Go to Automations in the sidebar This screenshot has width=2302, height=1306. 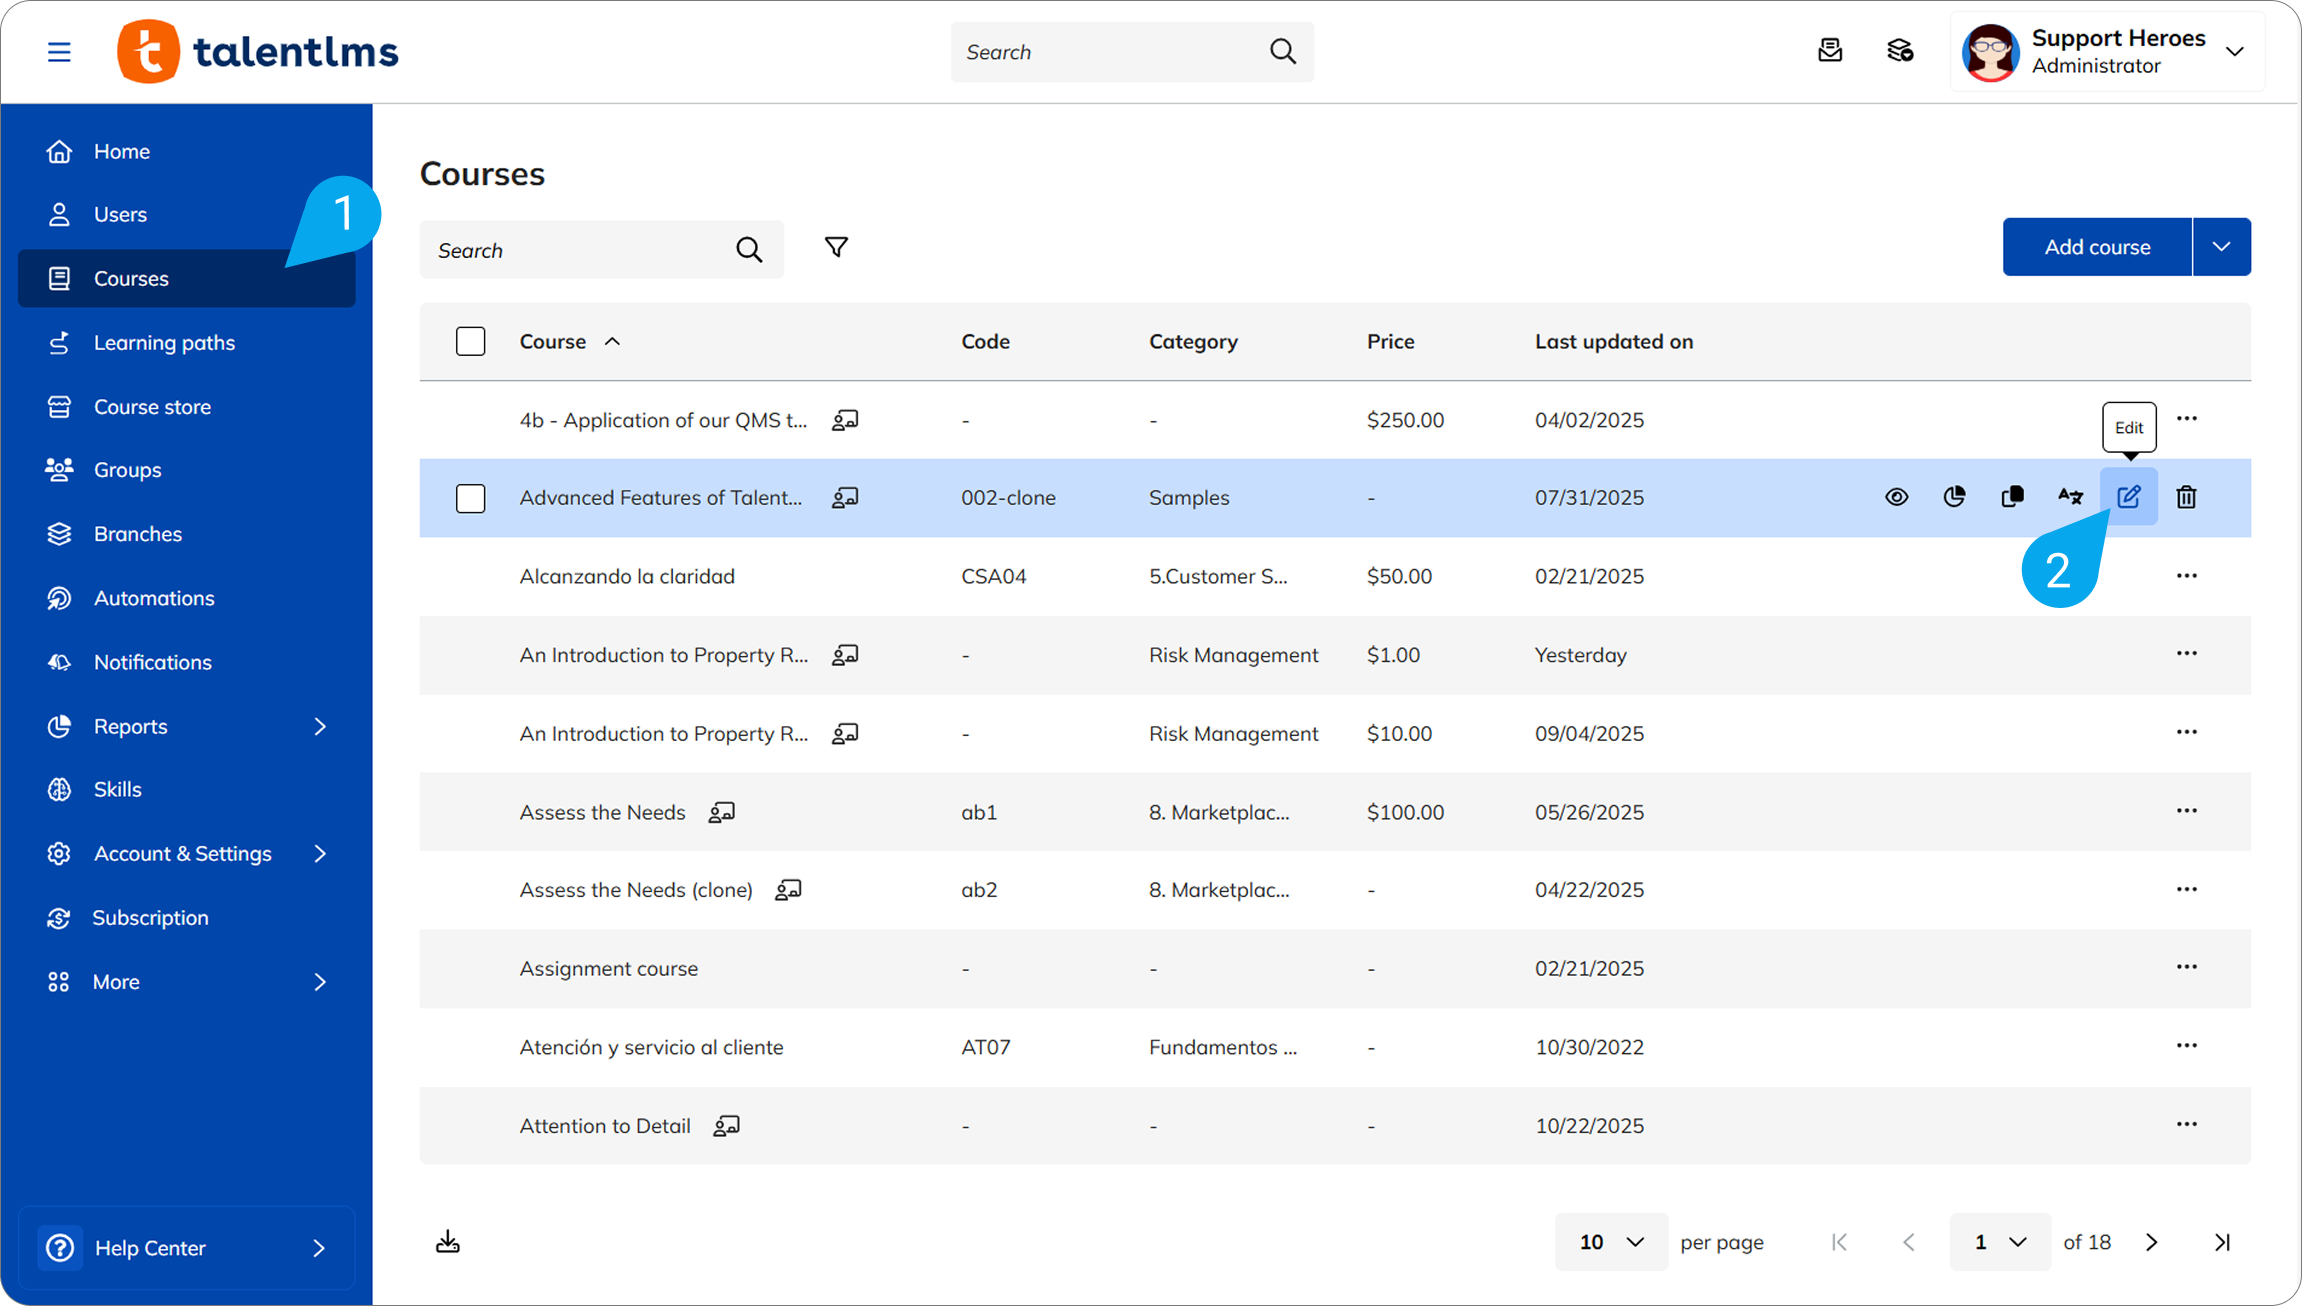(x=154, y=598)
